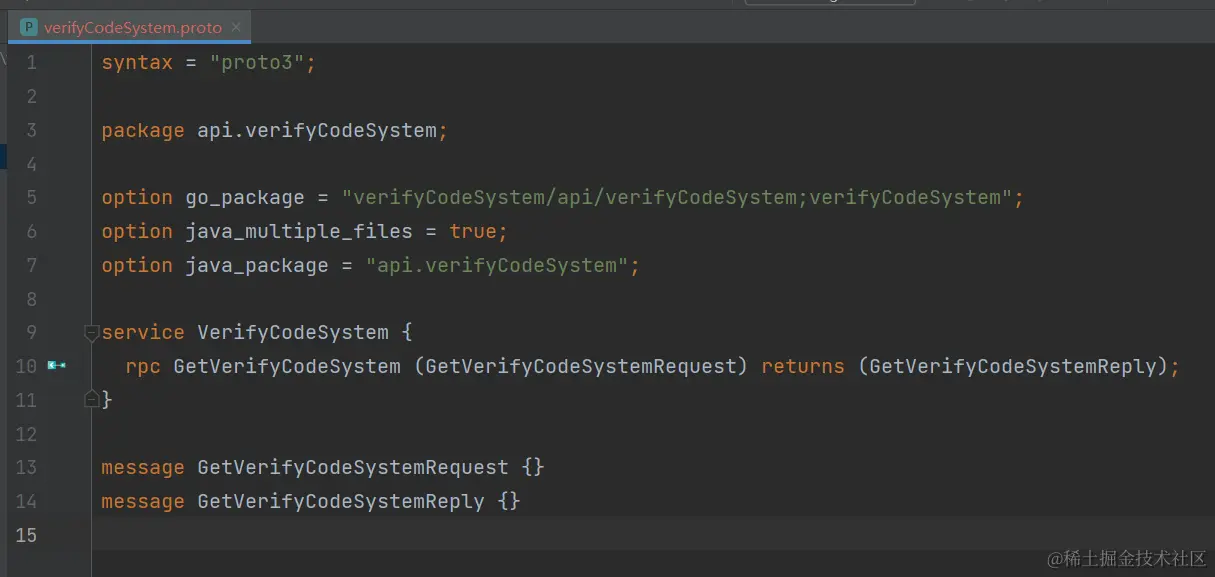The height and width of the screenshot is (577, 1215).
Task: Click 'GetVerifyCodeSystemReply' message name on line 14
Action: click(341, 501)
